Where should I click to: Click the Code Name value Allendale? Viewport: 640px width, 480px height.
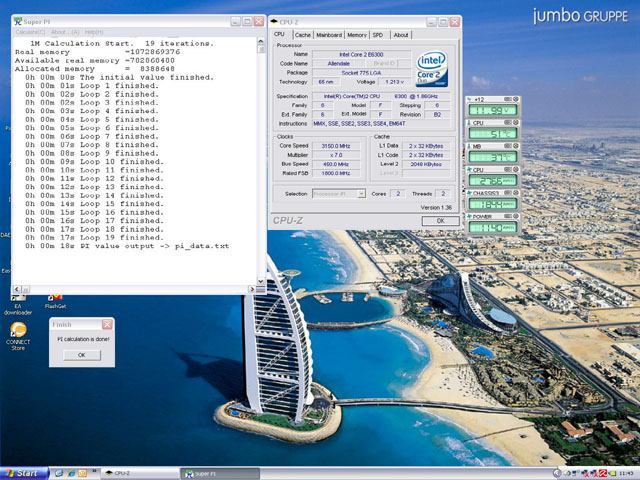pos(339,63)
